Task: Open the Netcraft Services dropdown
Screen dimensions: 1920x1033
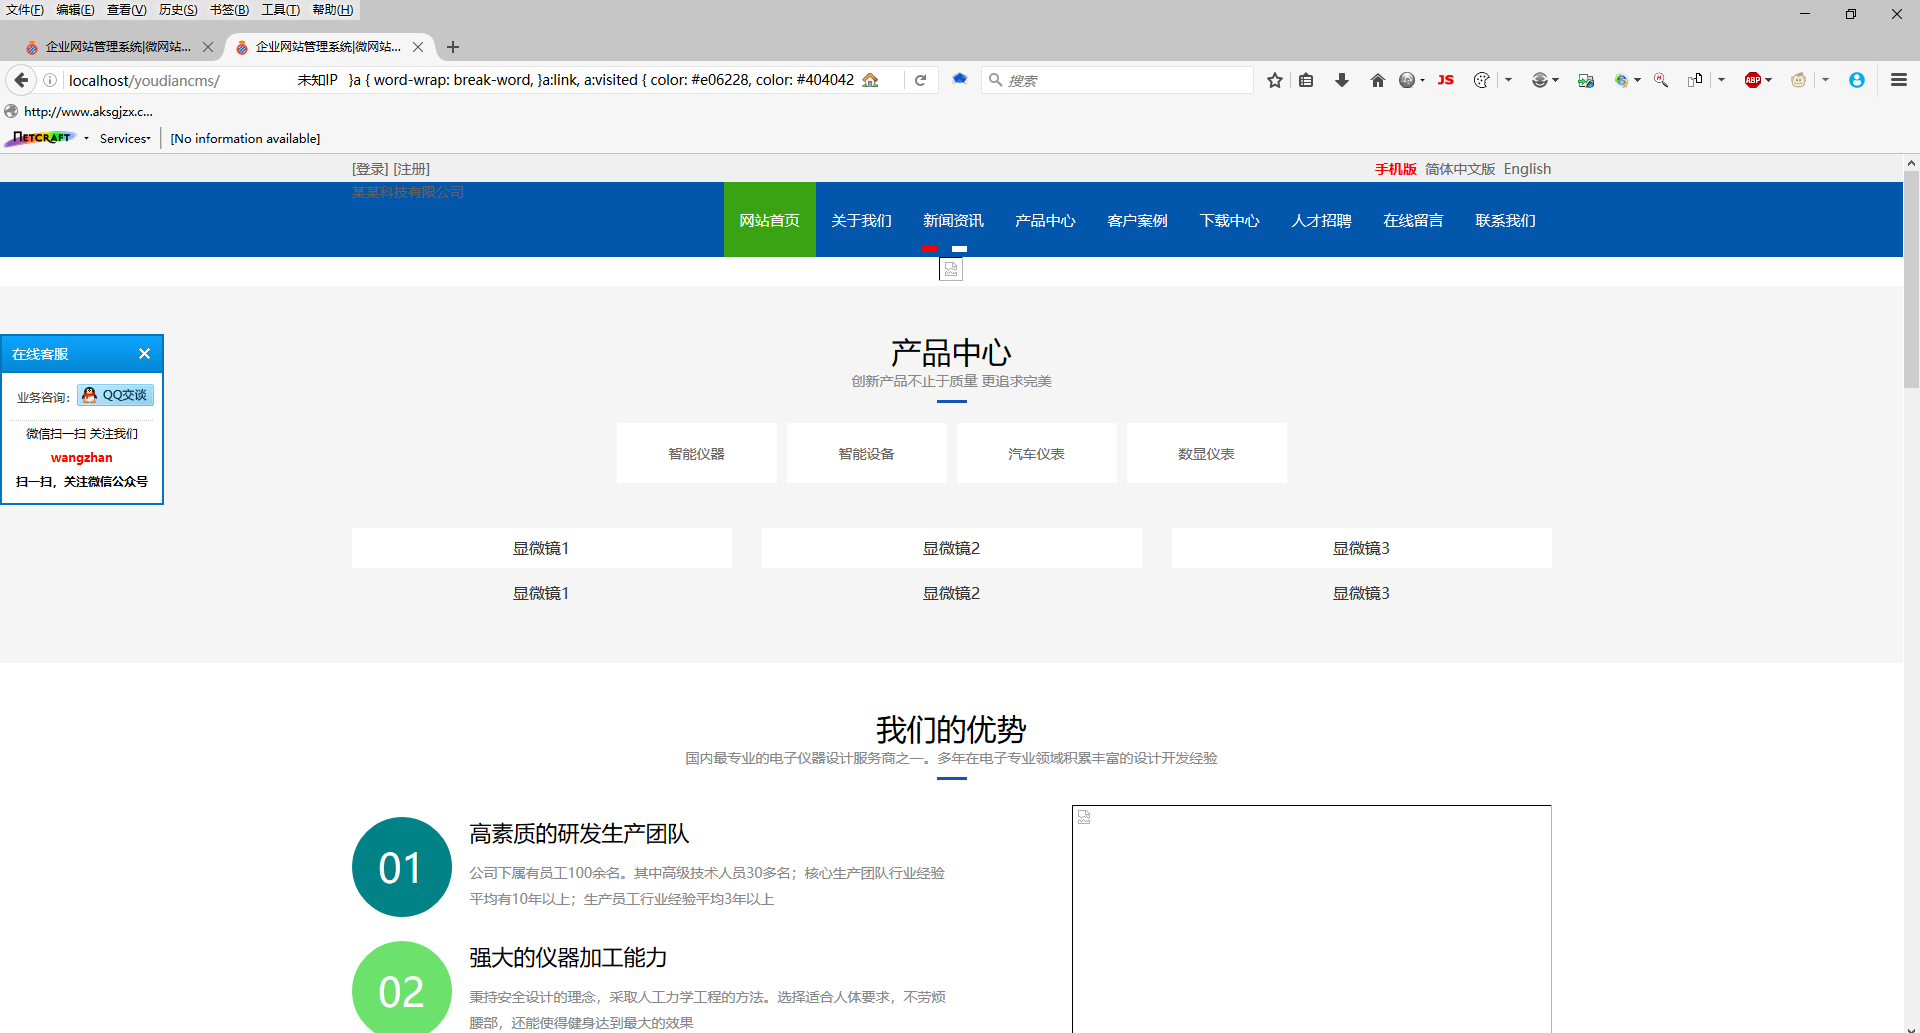Action: pyautogui.click(x=125, y=138)
